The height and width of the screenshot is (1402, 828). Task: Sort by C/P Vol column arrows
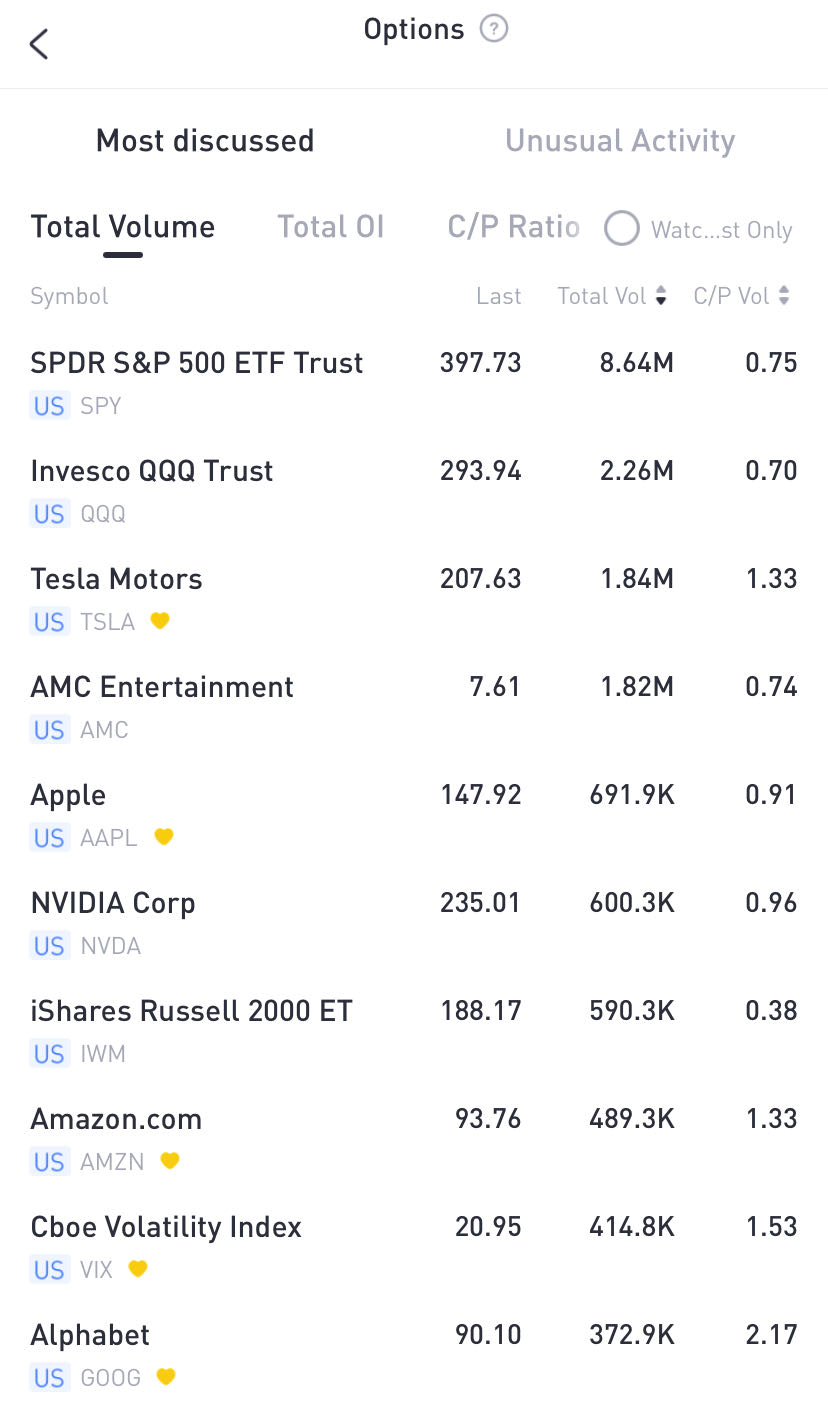point(784,296)
